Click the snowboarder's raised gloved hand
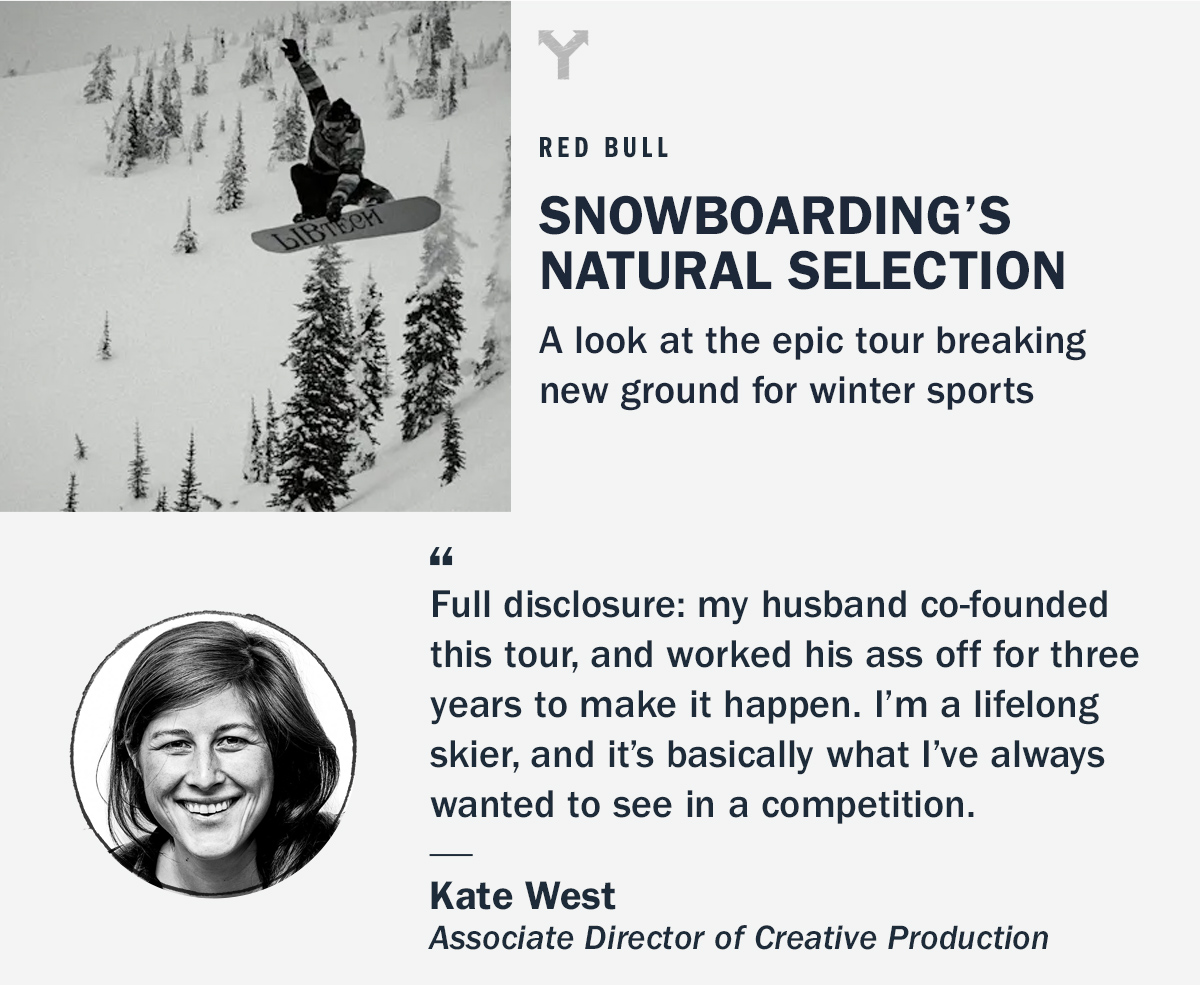The height and width of the screenshot is (985, 1200). coord(290,47)
